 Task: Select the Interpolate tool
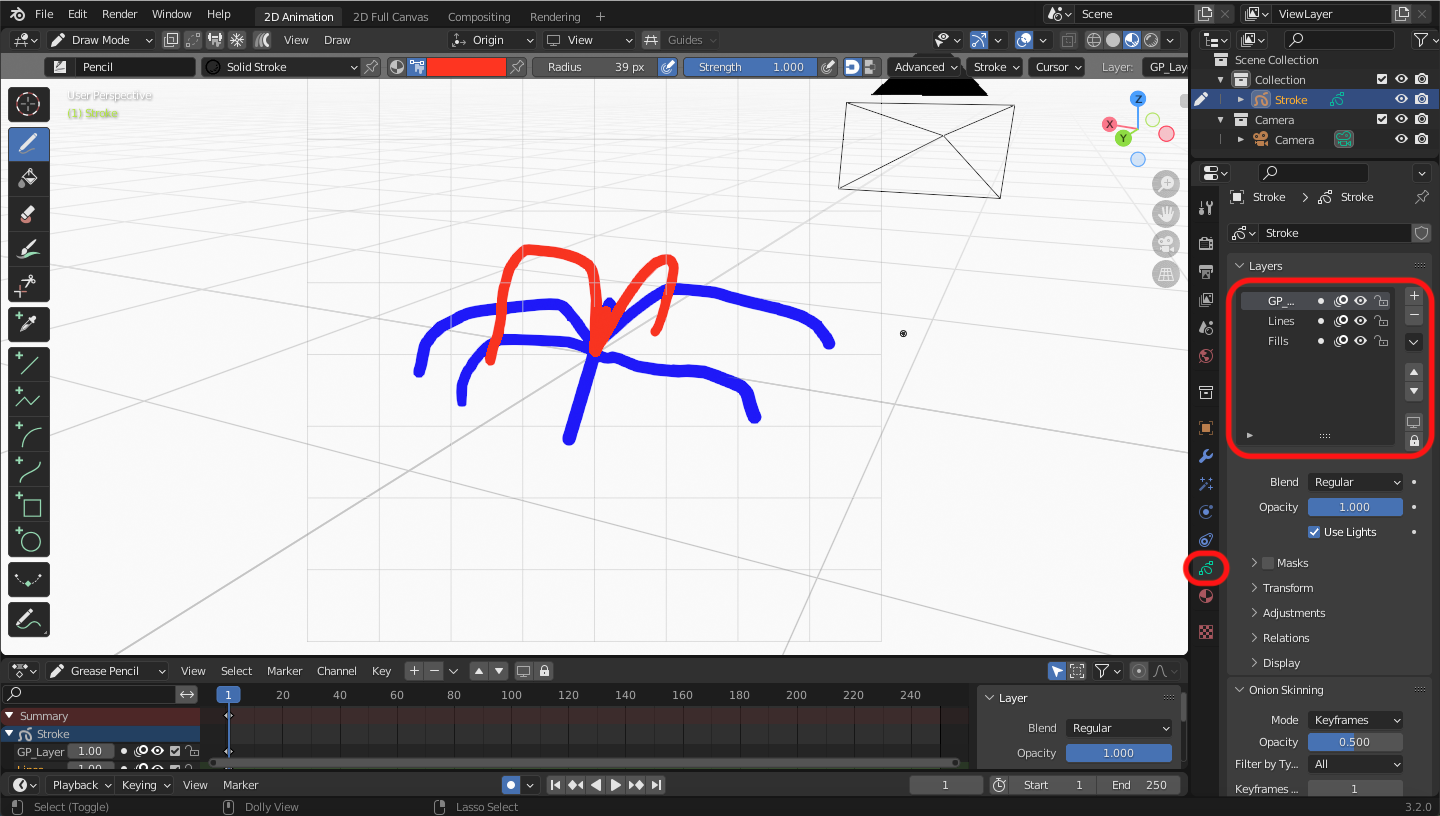(x=29, y=579)
